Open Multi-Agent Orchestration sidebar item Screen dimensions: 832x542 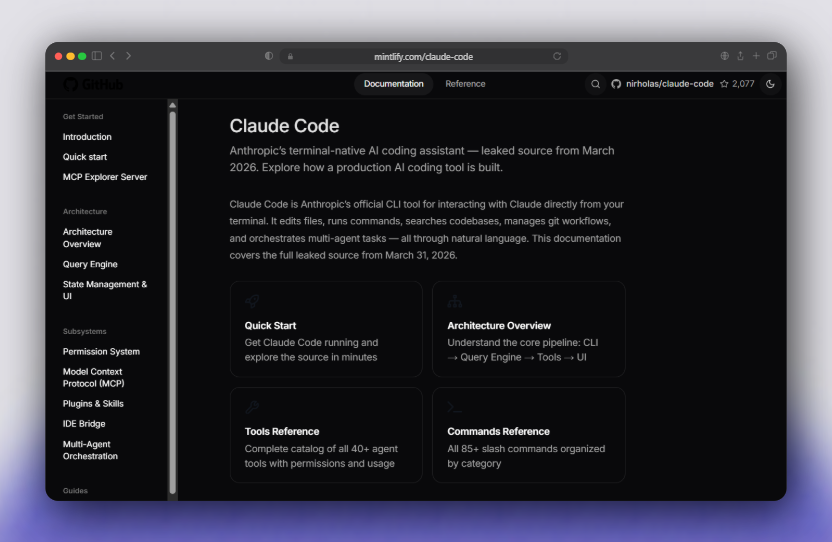point(90,450)
